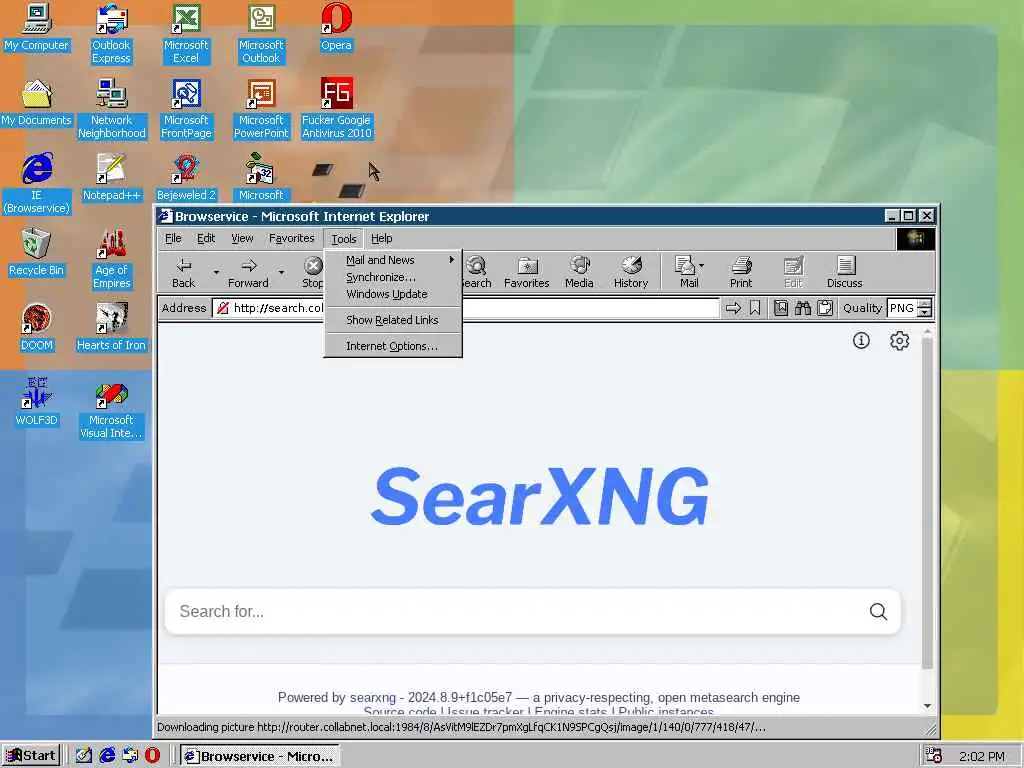Choose Synchronize... from Tools menu

[393, 277]
